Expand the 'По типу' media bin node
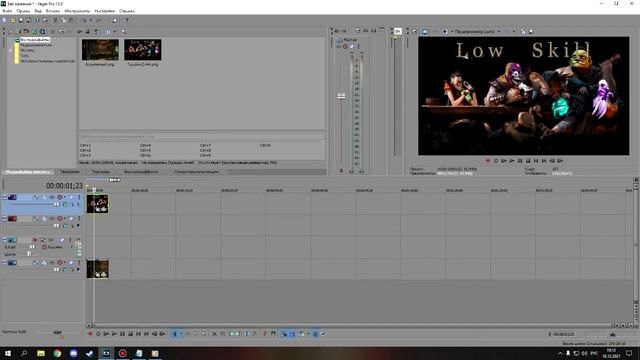This screenshot has height=360, width=640. [x=11, y=50]
